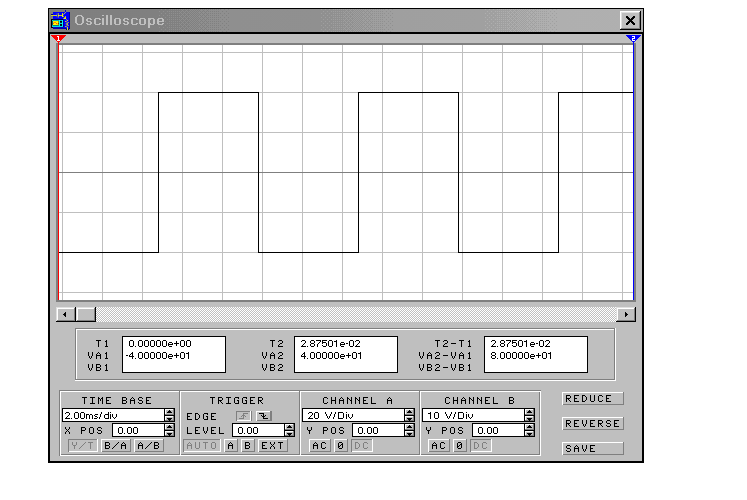Set Channel A coupling to AC
The height and width of the screenshot is (500, 747).
[320, 446]
